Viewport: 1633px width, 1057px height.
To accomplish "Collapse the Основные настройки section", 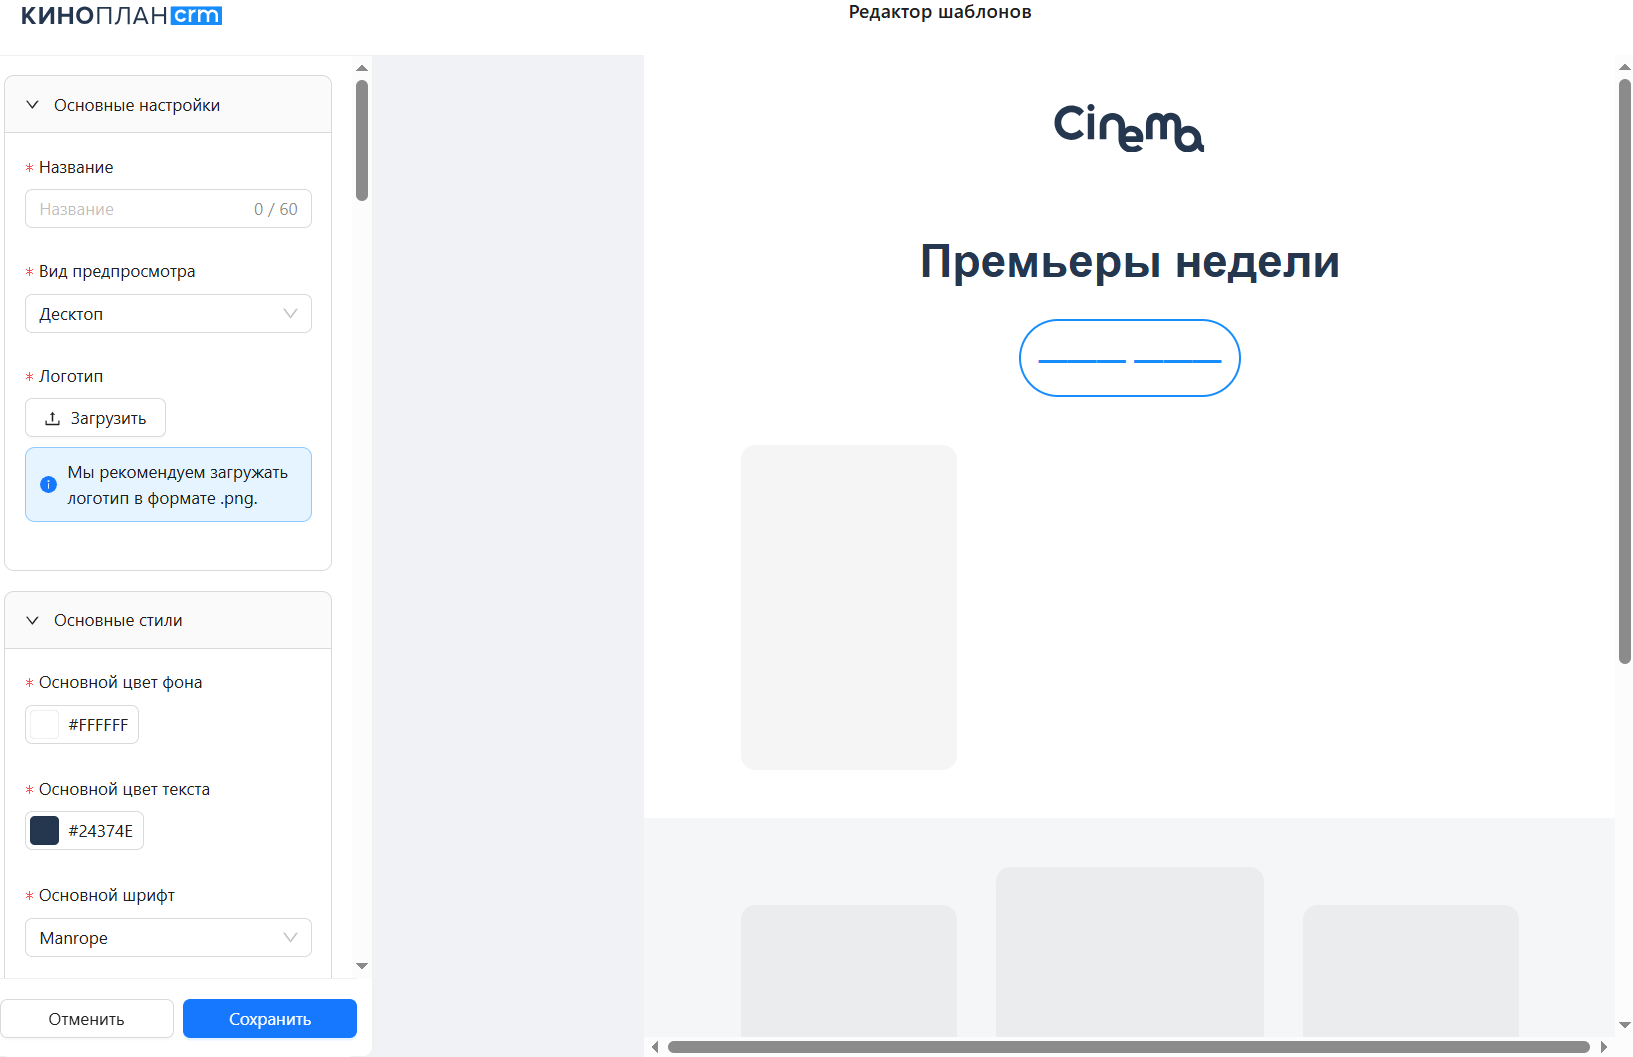I will pos(168,105).
